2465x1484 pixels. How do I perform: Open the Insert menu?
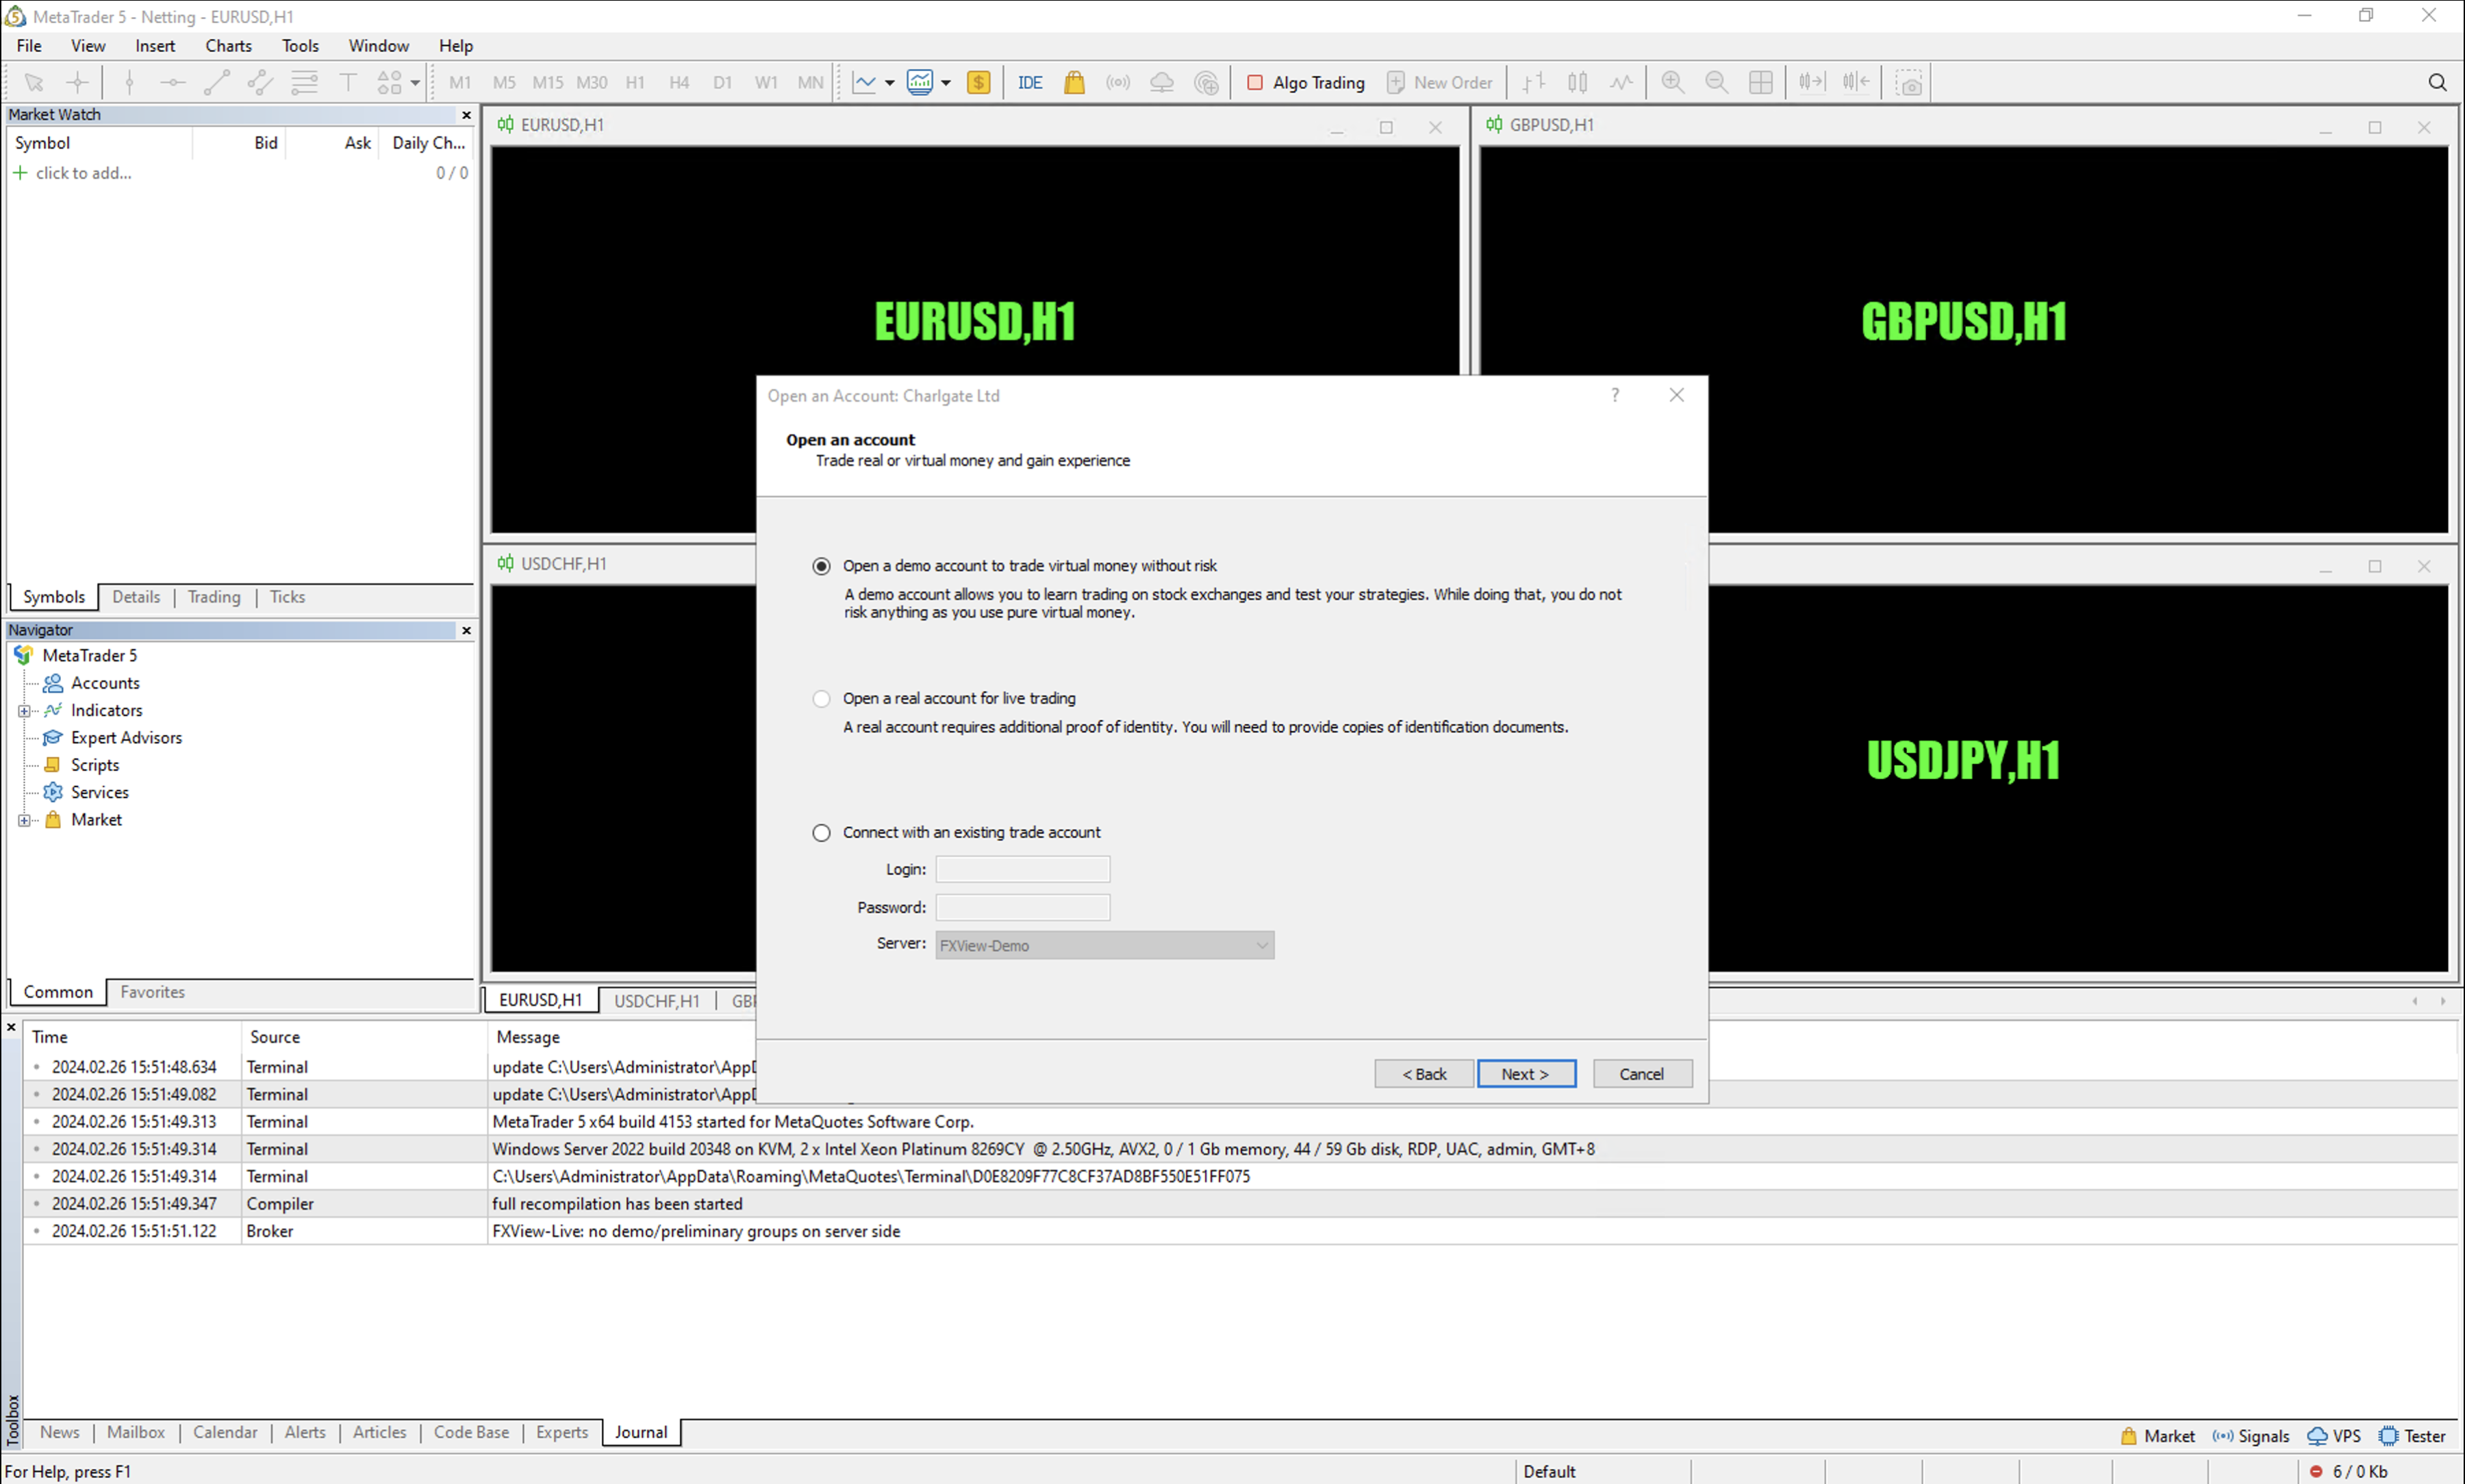click(x=155, y=45)
